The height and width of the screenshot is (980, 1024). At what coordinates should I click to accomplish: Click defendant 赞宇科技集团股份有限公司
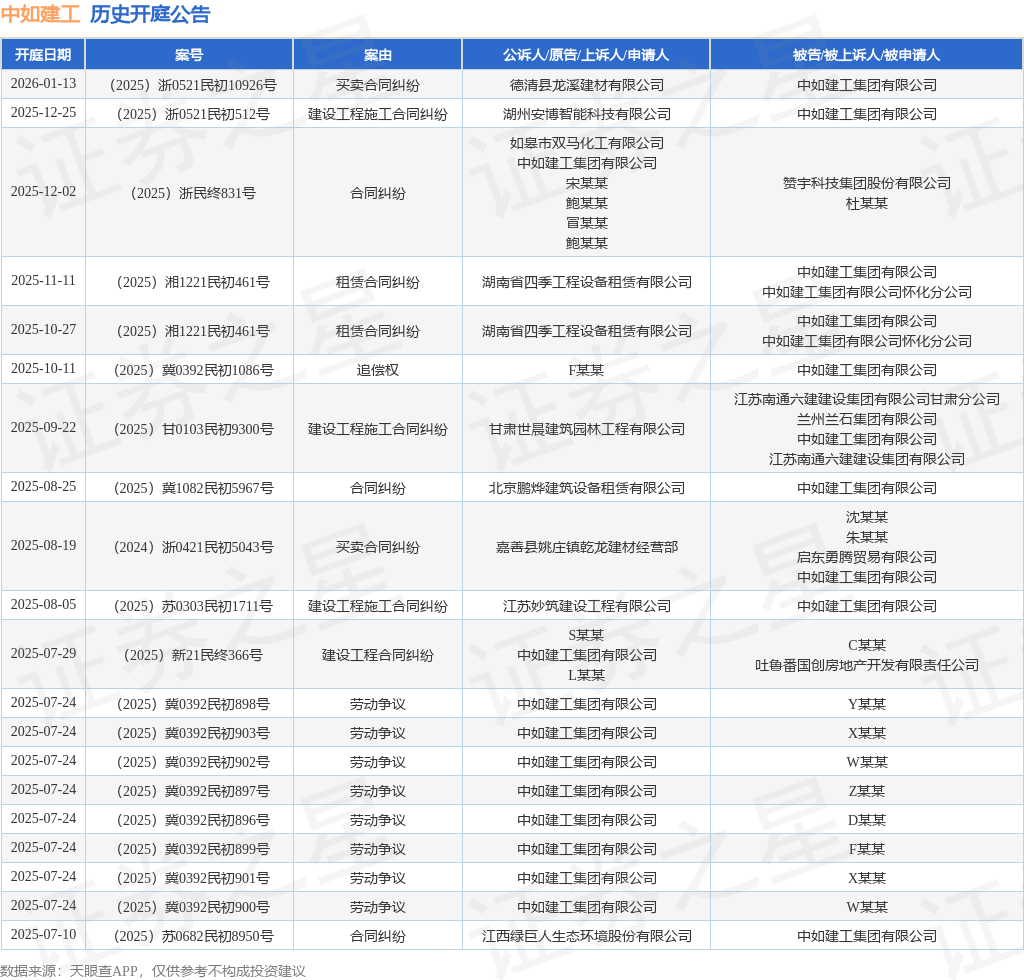click(x=867, y=183)
